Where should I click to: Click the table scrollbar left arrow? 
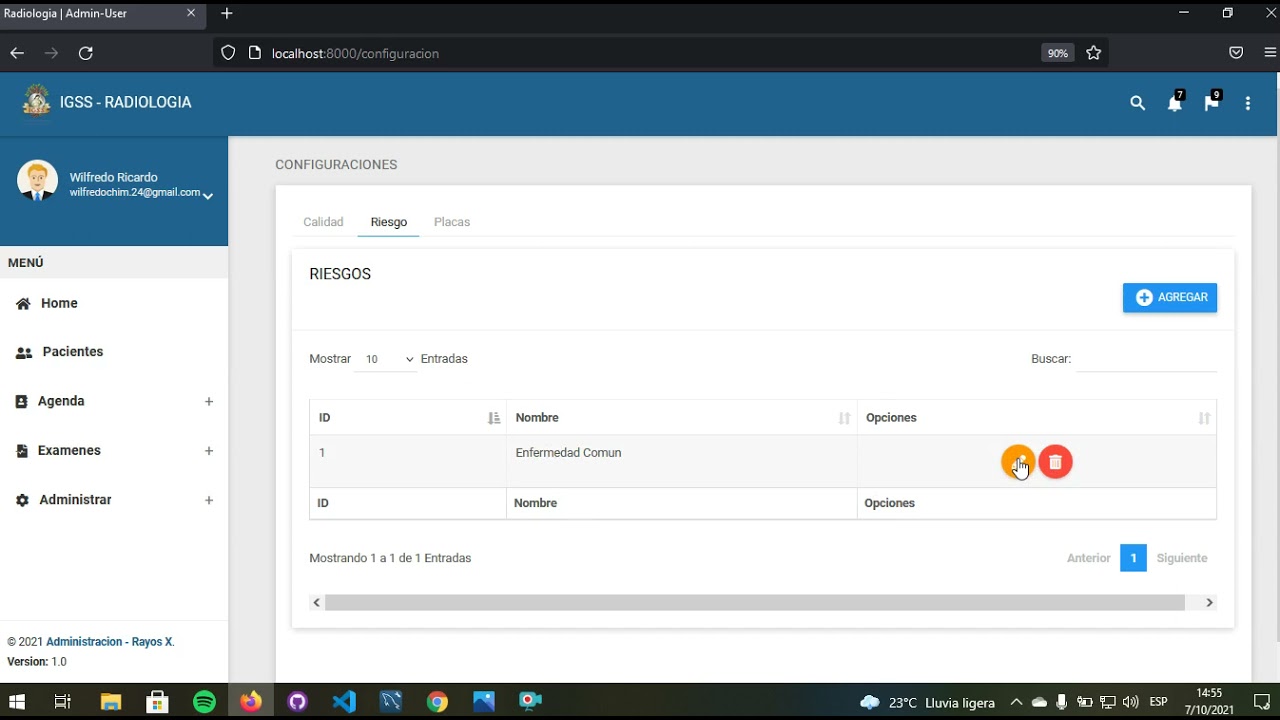coord(317,603)
